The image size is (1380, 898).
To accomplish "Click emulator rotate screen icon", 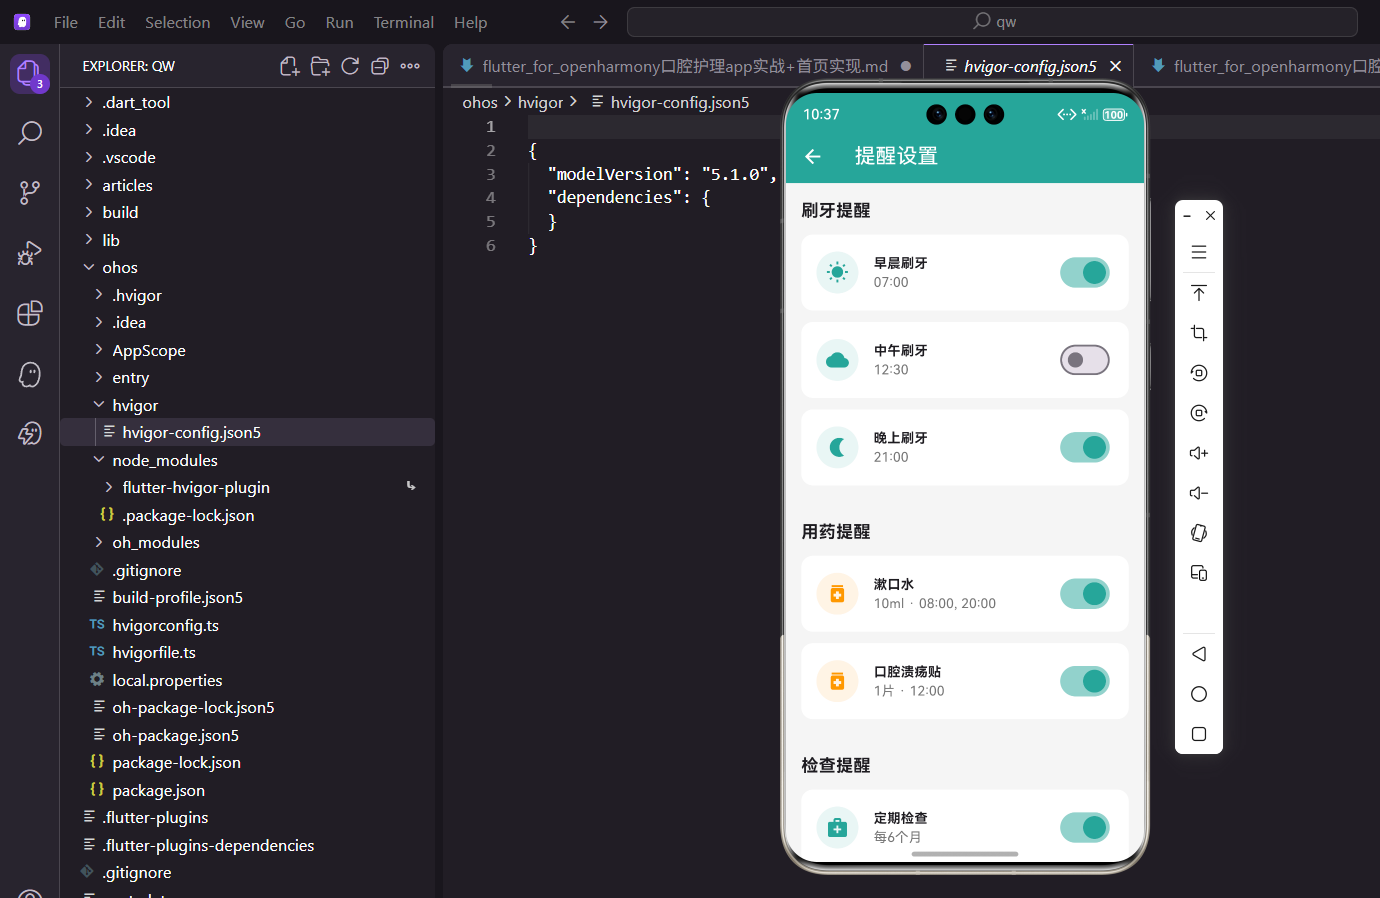I will pos(1199,533).
